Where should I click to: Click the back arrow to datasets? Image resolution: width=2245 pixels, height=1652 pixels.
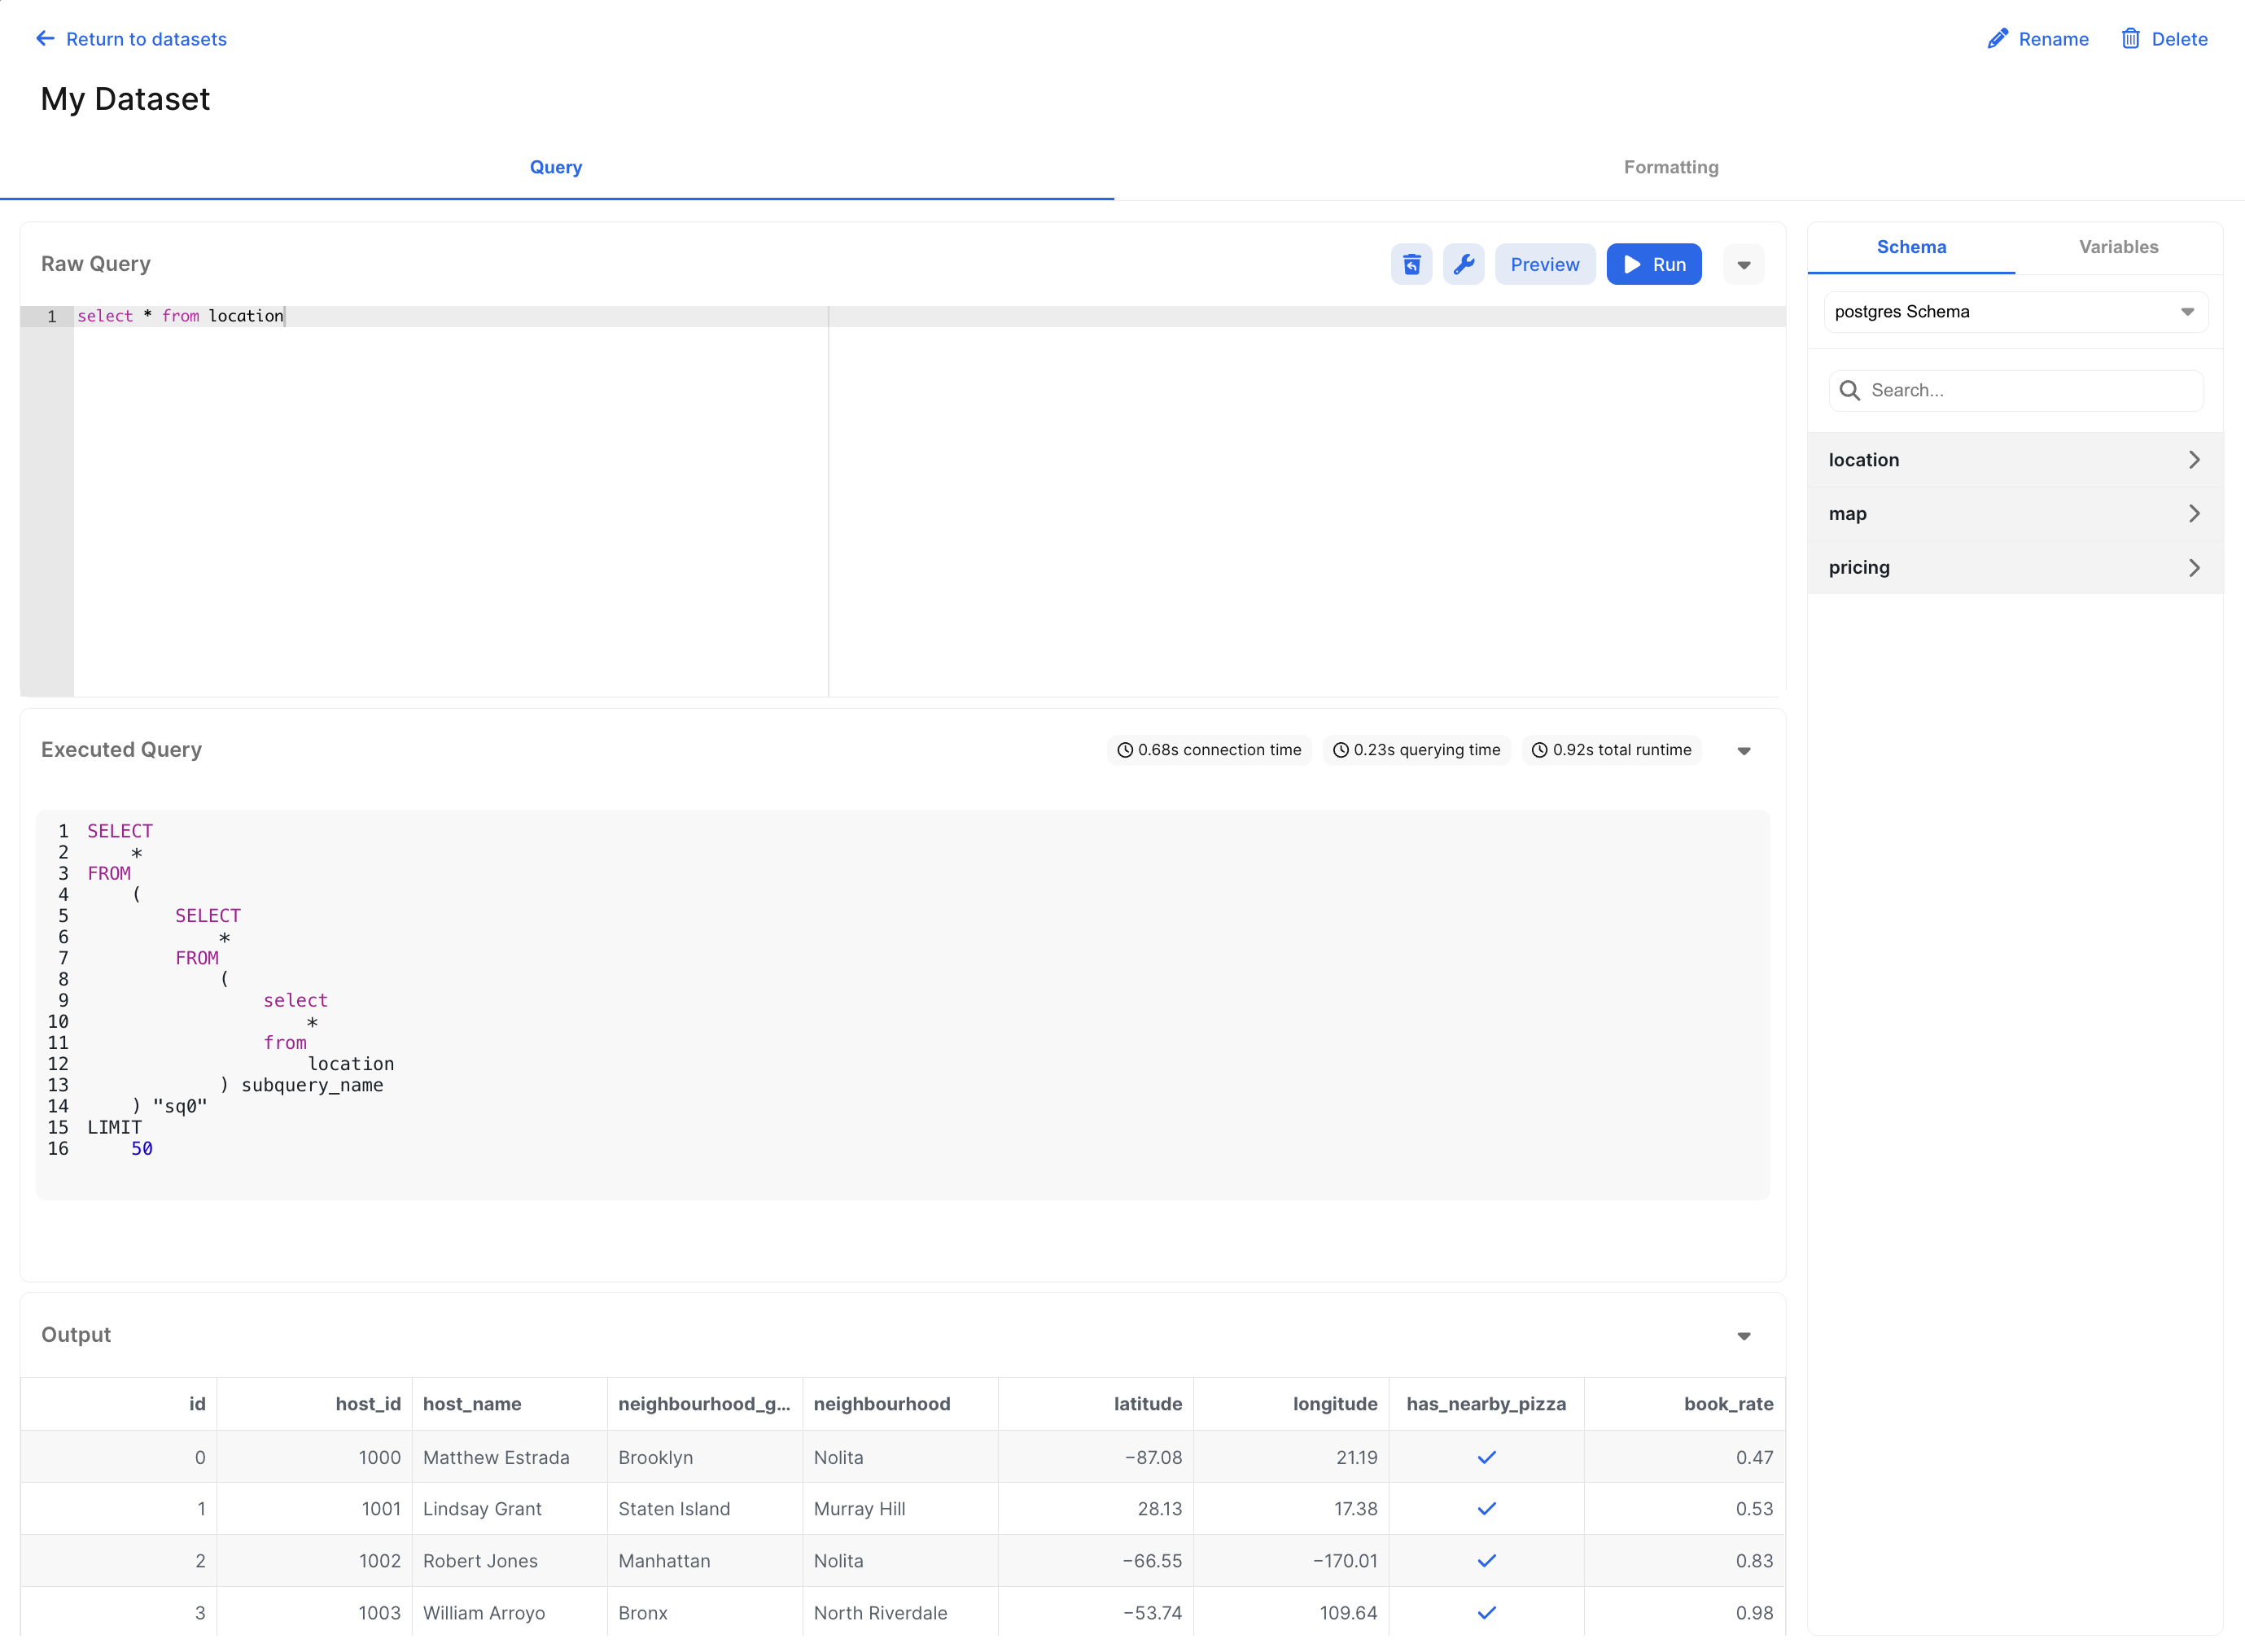pyautogui.click(x=45, y=39)
